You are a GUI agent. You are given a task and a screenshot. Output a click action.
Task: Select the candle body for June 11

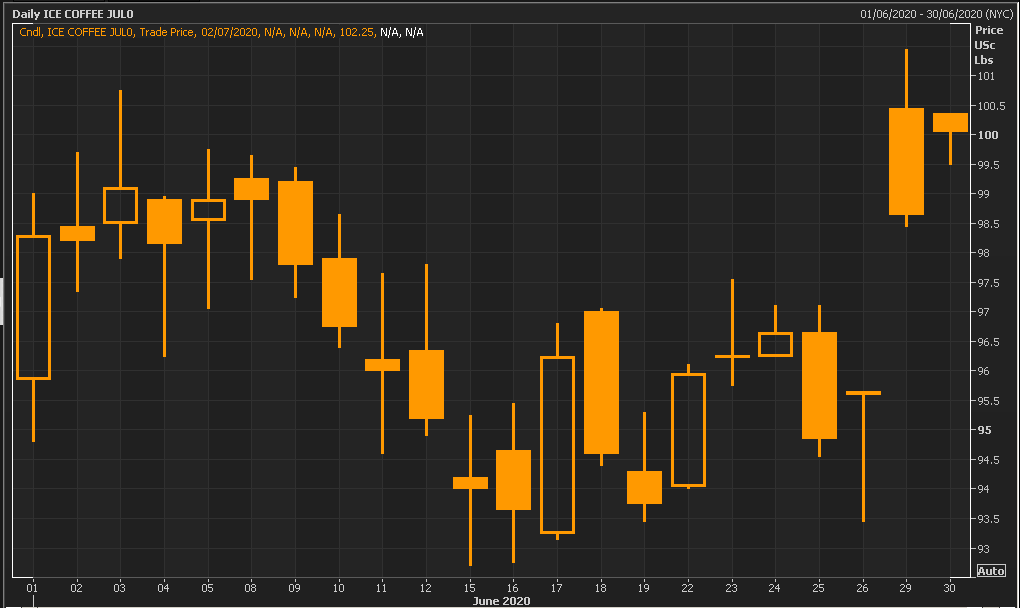(x=382, y=365)
